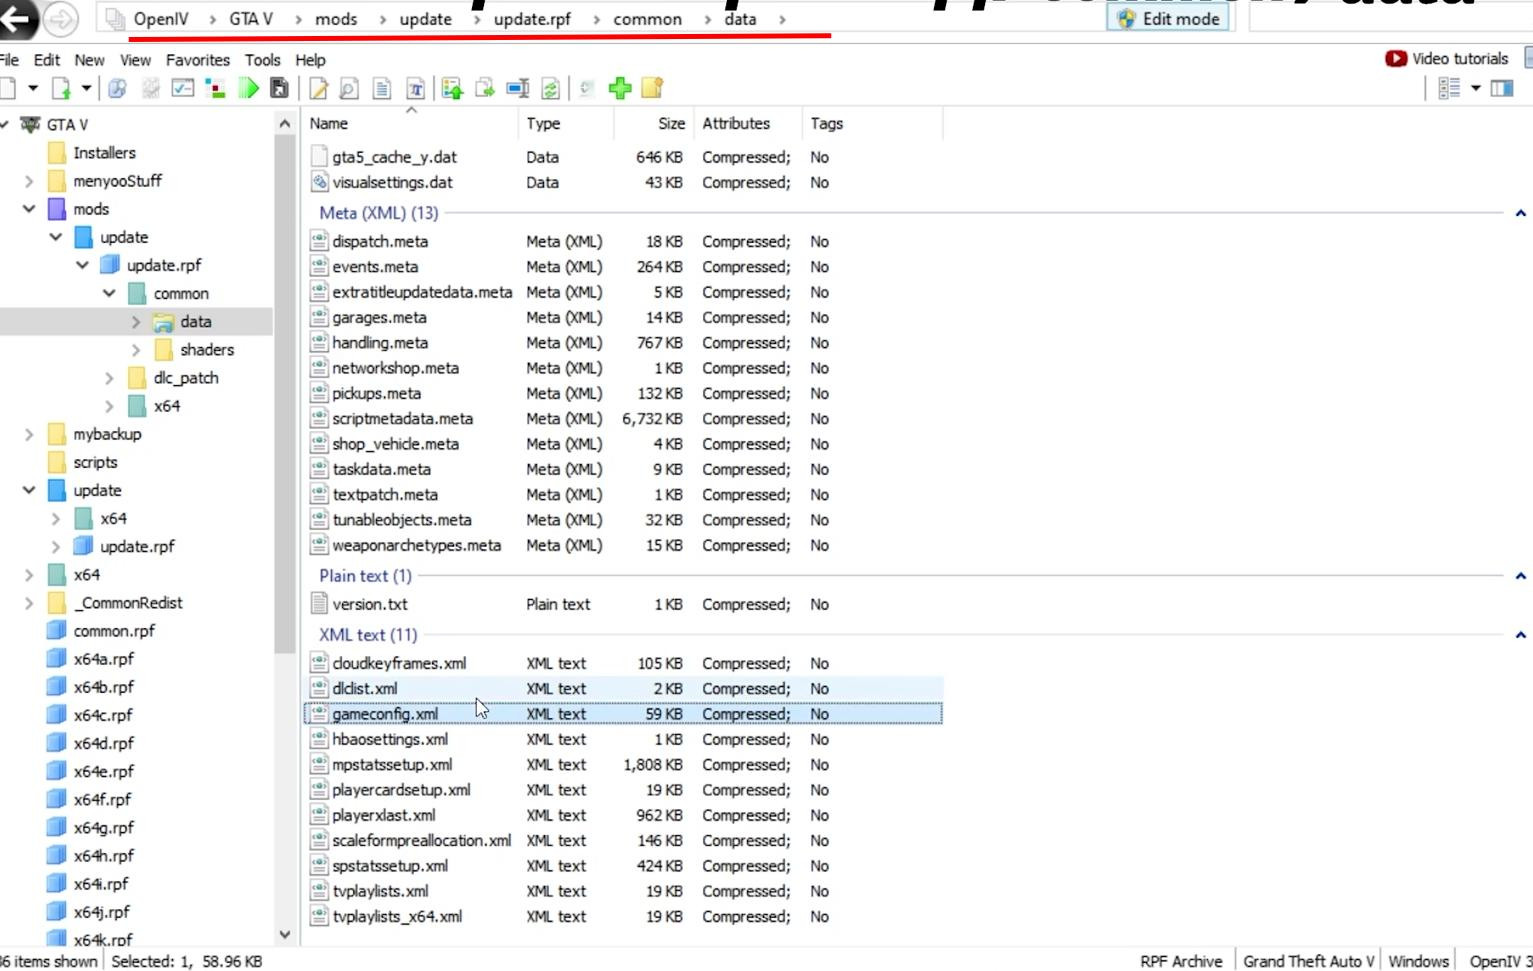Click the green play arrow toolbar icon
This screenshot has height=971, width=1533.
[x=248, y=88]
